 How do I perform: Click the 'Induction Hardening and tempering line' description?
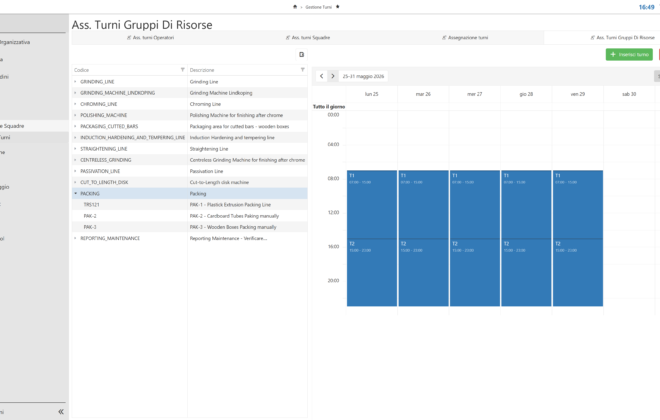point(232,137)
